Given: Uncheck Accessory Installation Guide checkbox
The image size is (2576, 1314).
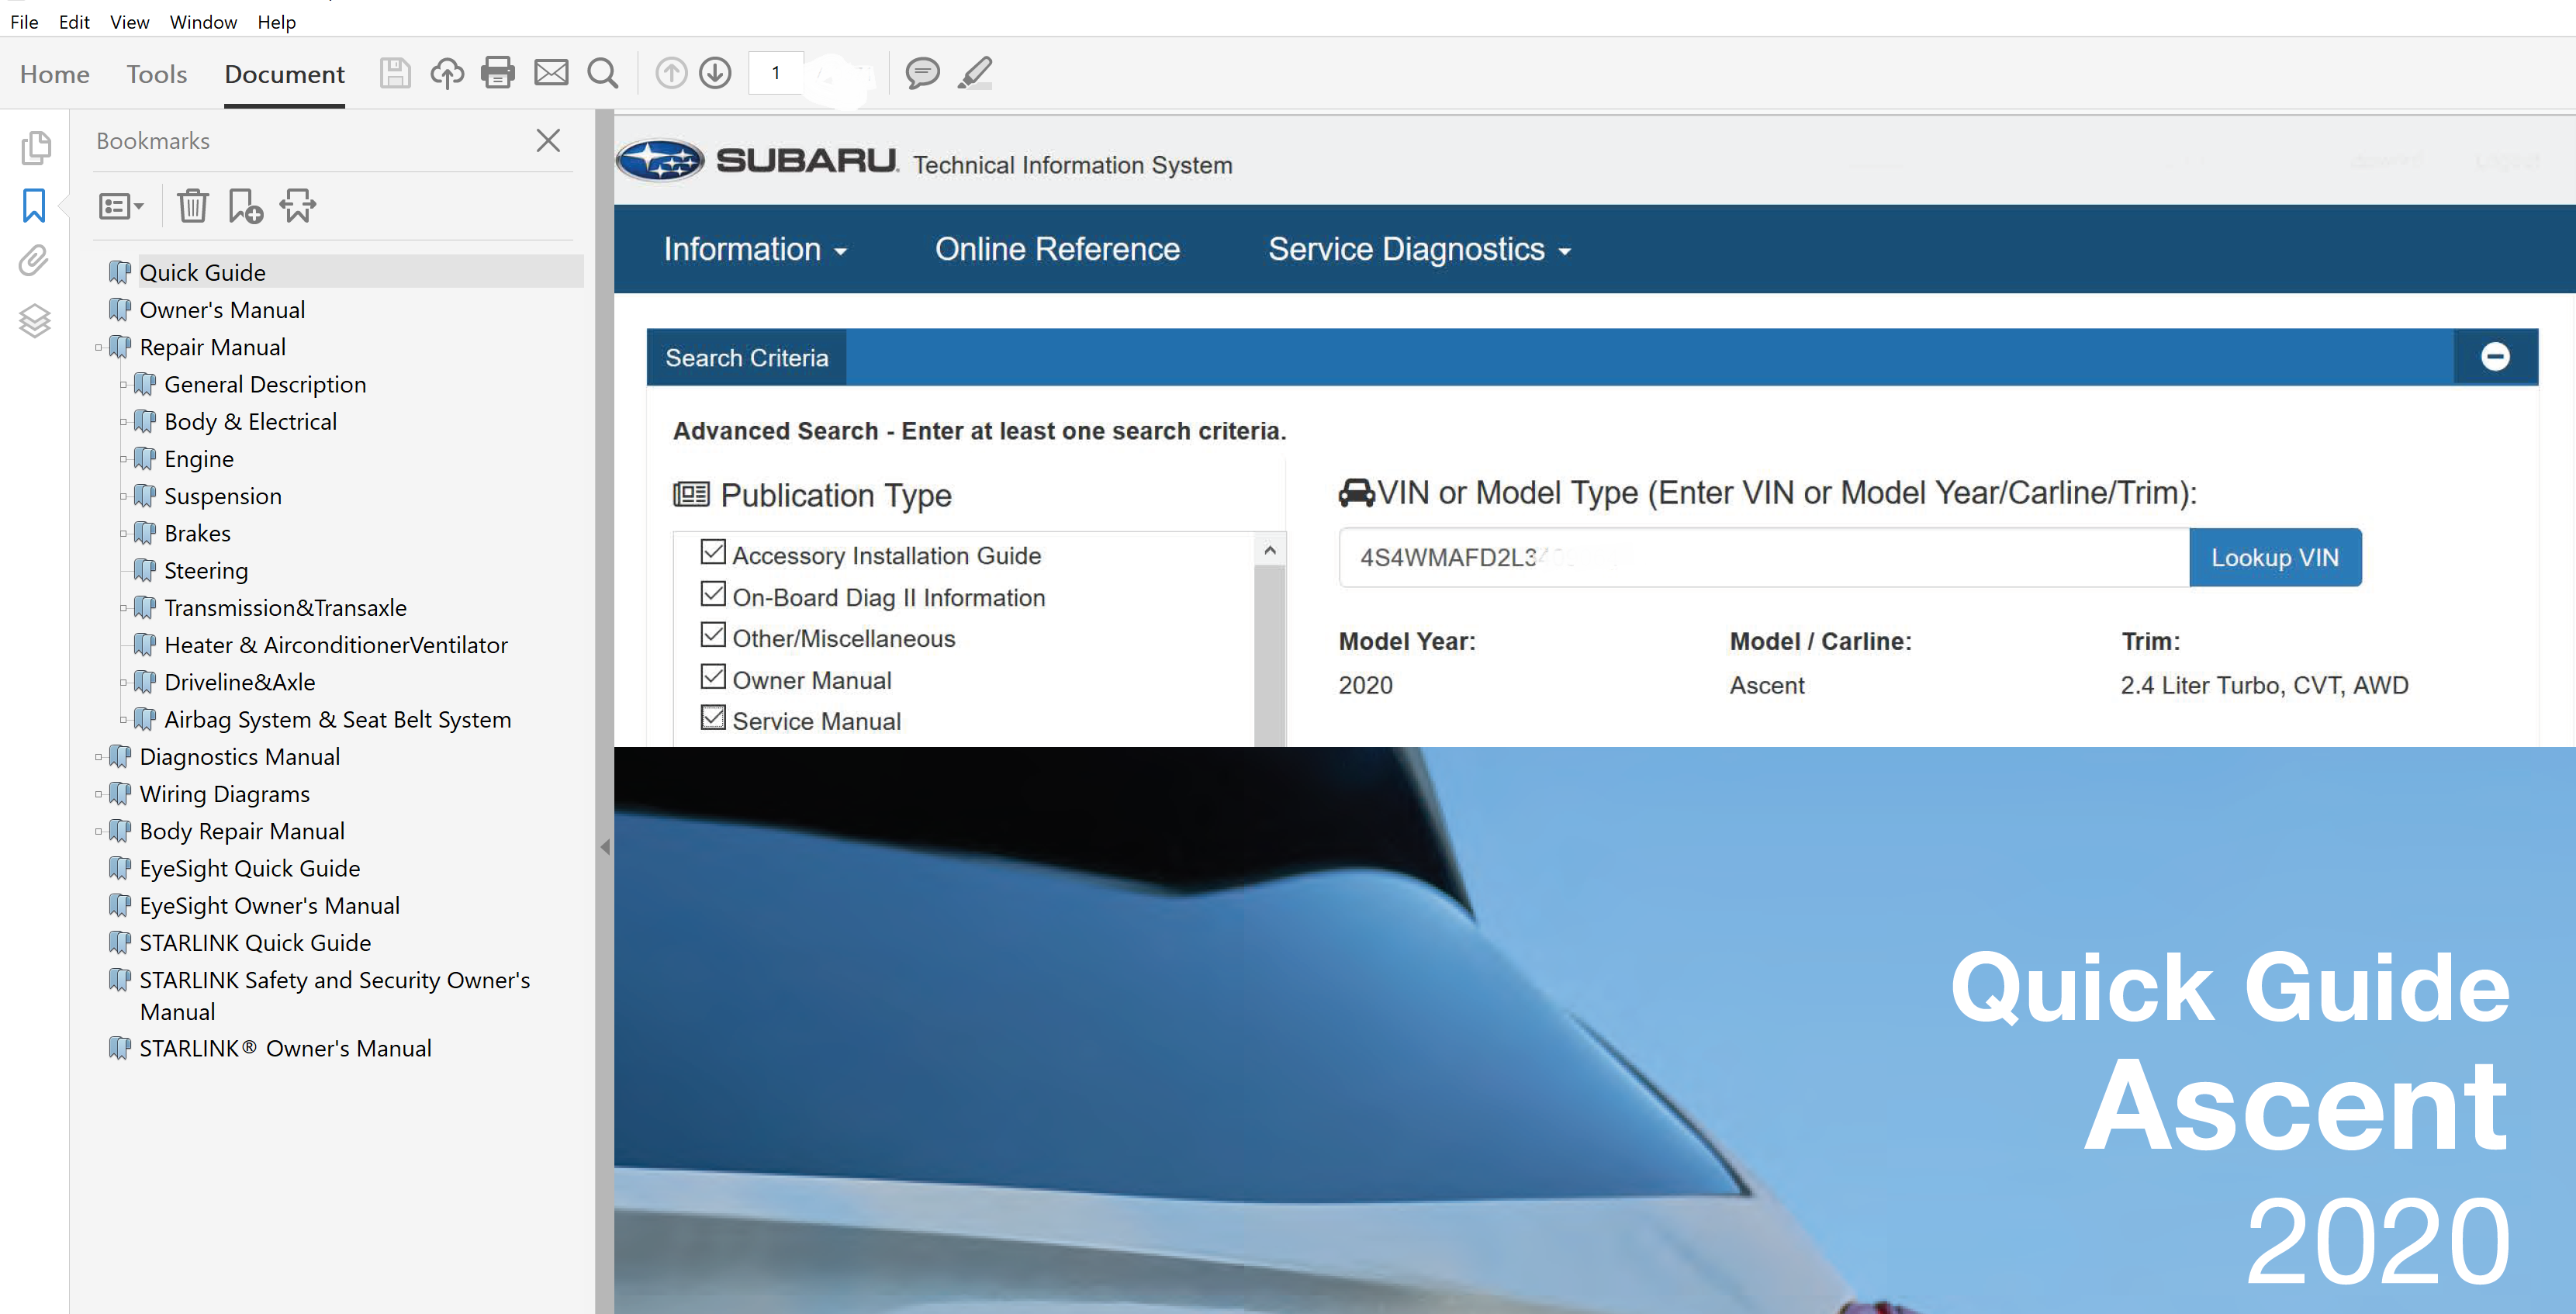Looking at the screenshot, I should tap(713, 552).
